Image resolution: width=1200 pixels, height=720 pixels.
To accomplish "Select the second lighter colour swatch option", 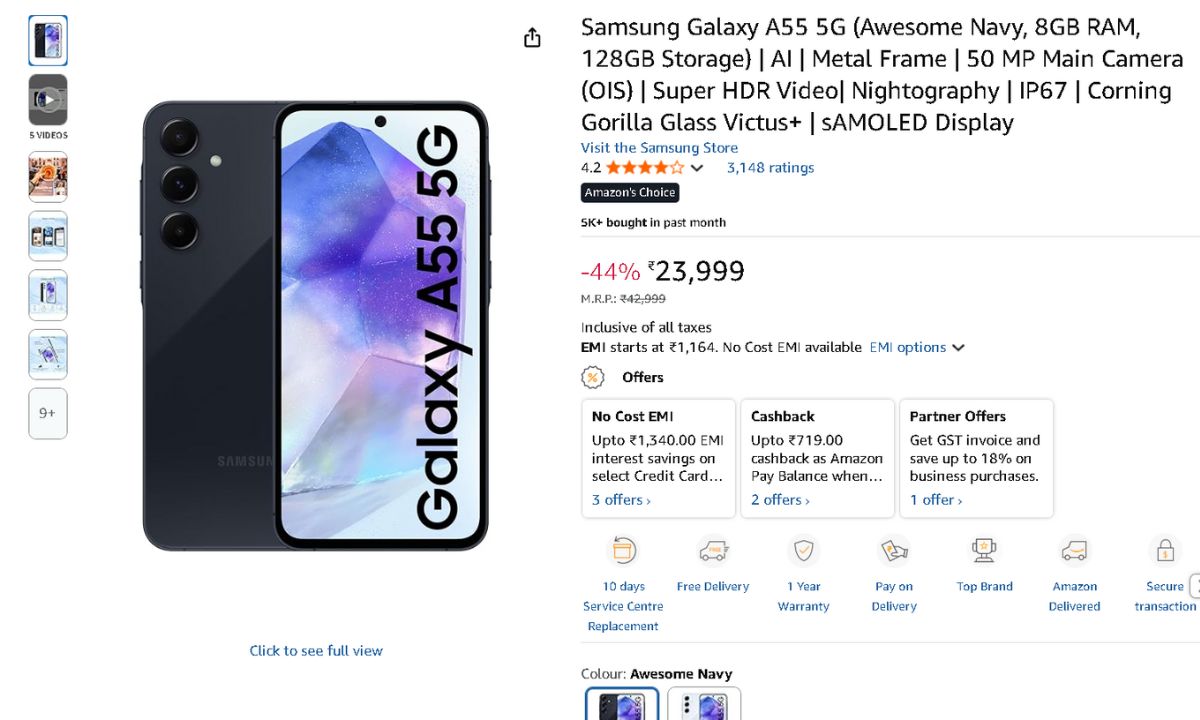I will click(x=704, y=704).
